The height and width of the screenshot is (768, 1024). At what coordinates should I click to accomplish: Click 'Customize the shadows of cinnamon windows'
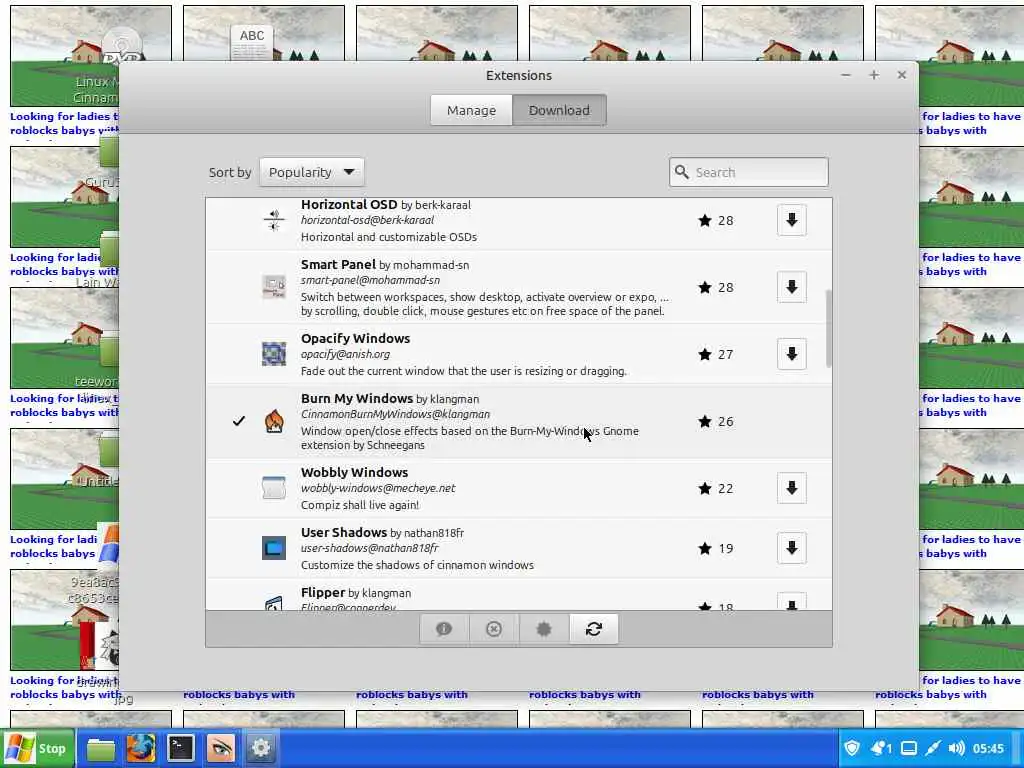tap(417, 565)
